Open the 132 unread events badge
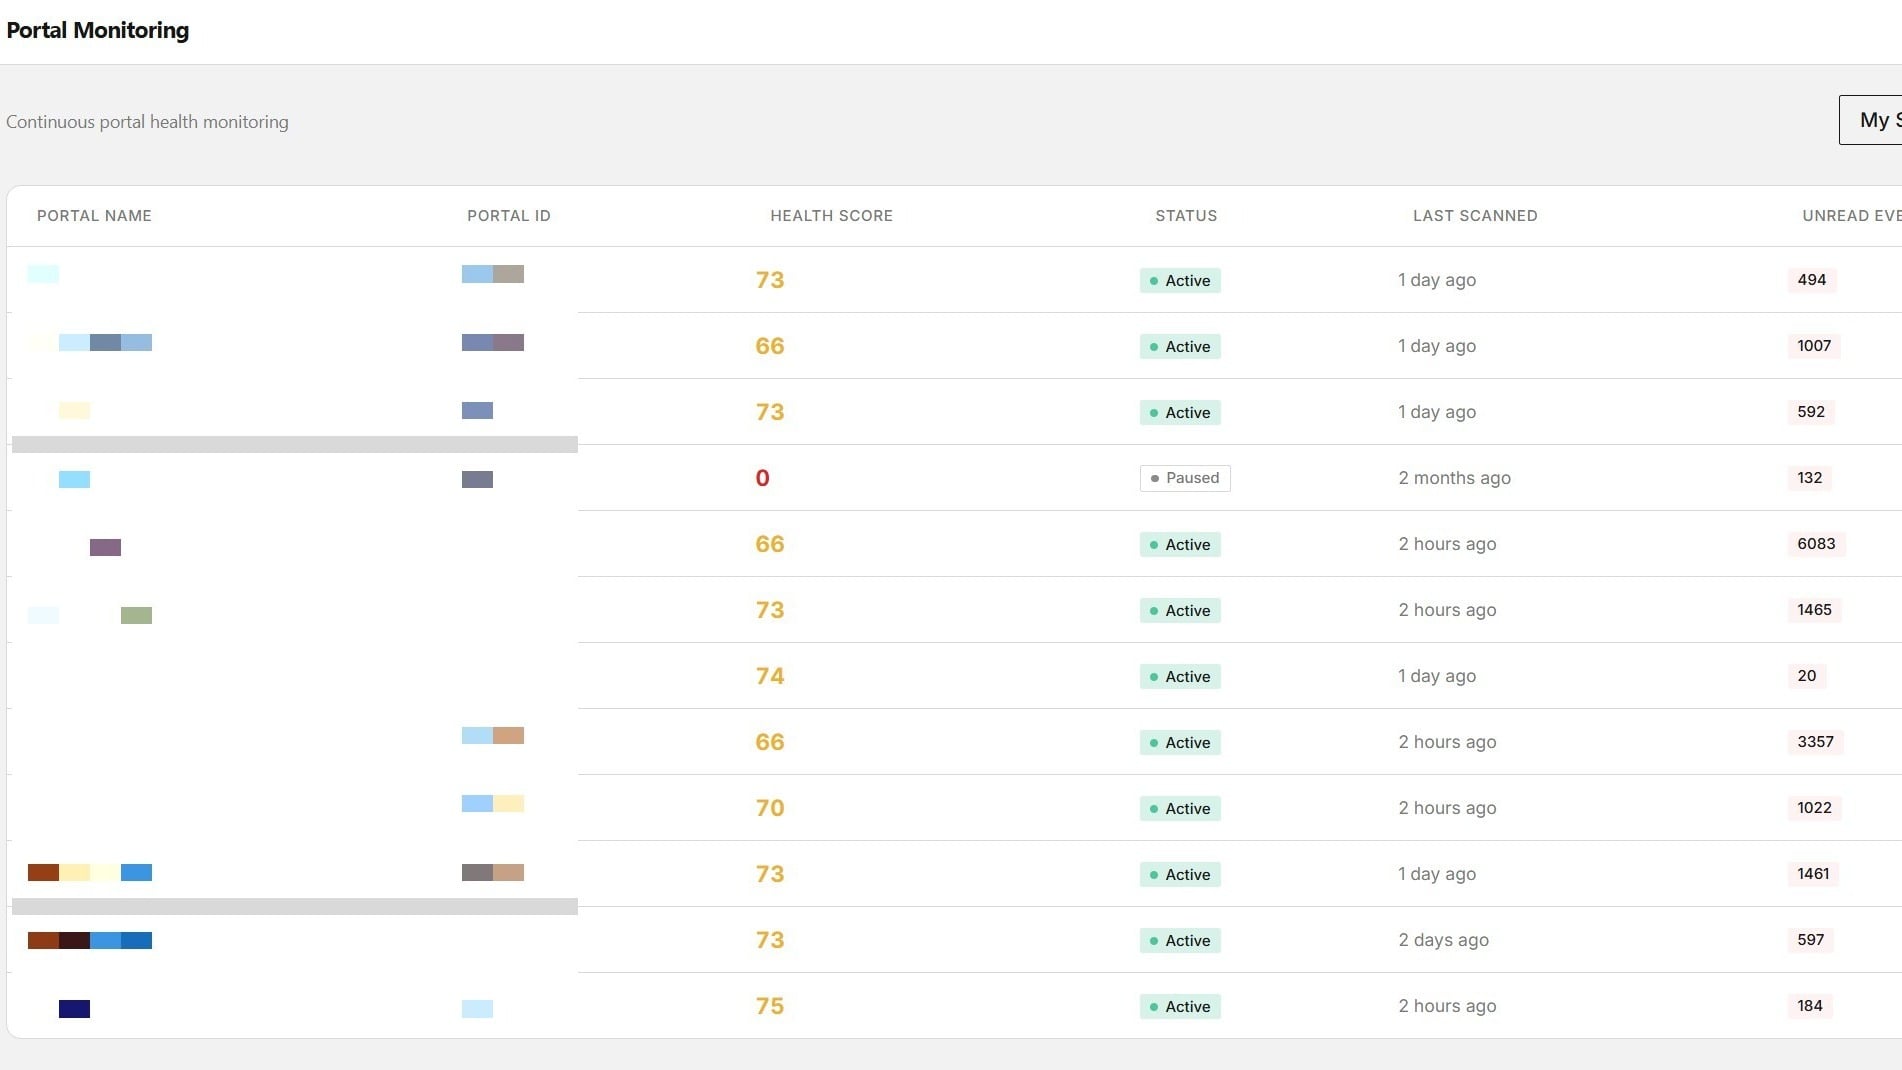The width and height of the screenshot is (1902, 1070). [1809, 478]
